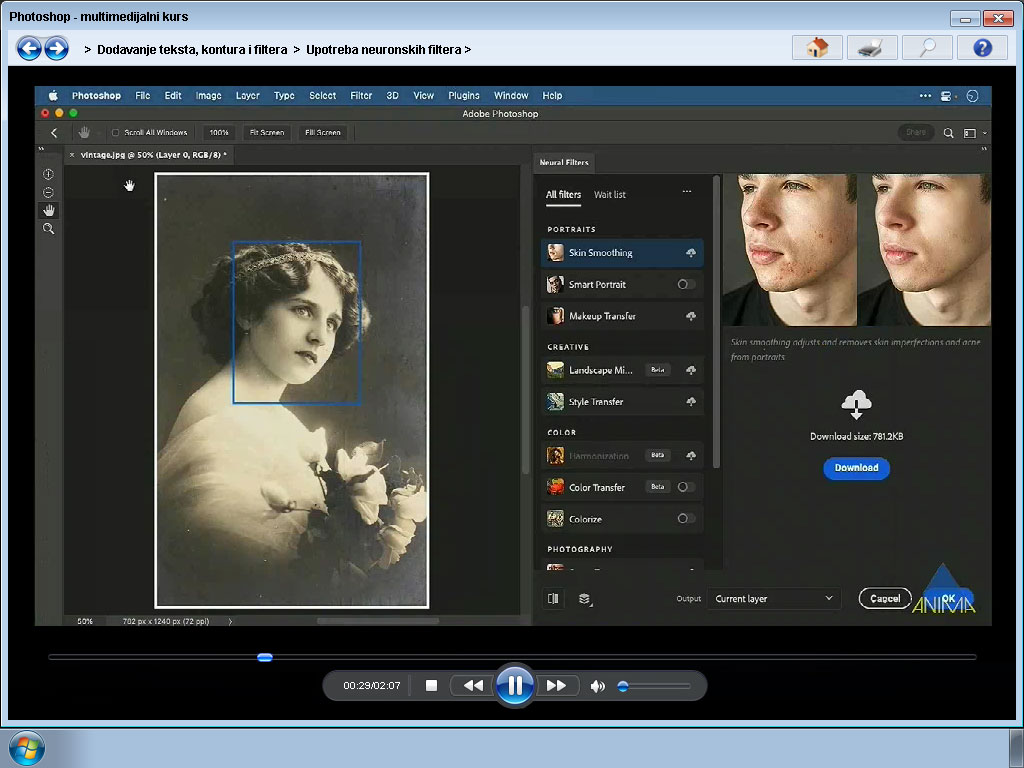Click the Cancel button
1024x768 pixels.
885,598
